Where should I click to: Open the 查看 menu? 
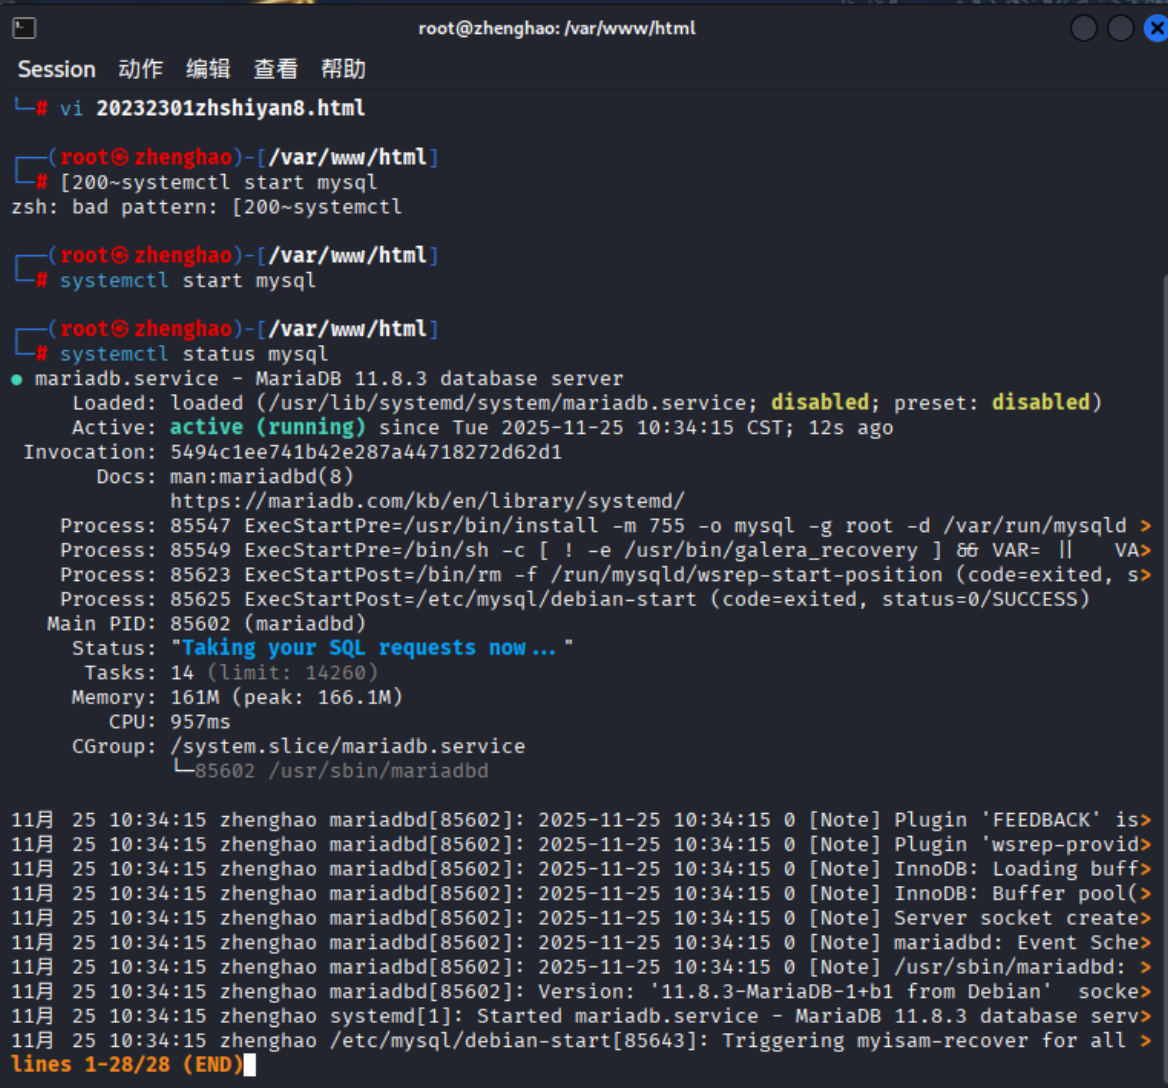click(x=276, y=69)
